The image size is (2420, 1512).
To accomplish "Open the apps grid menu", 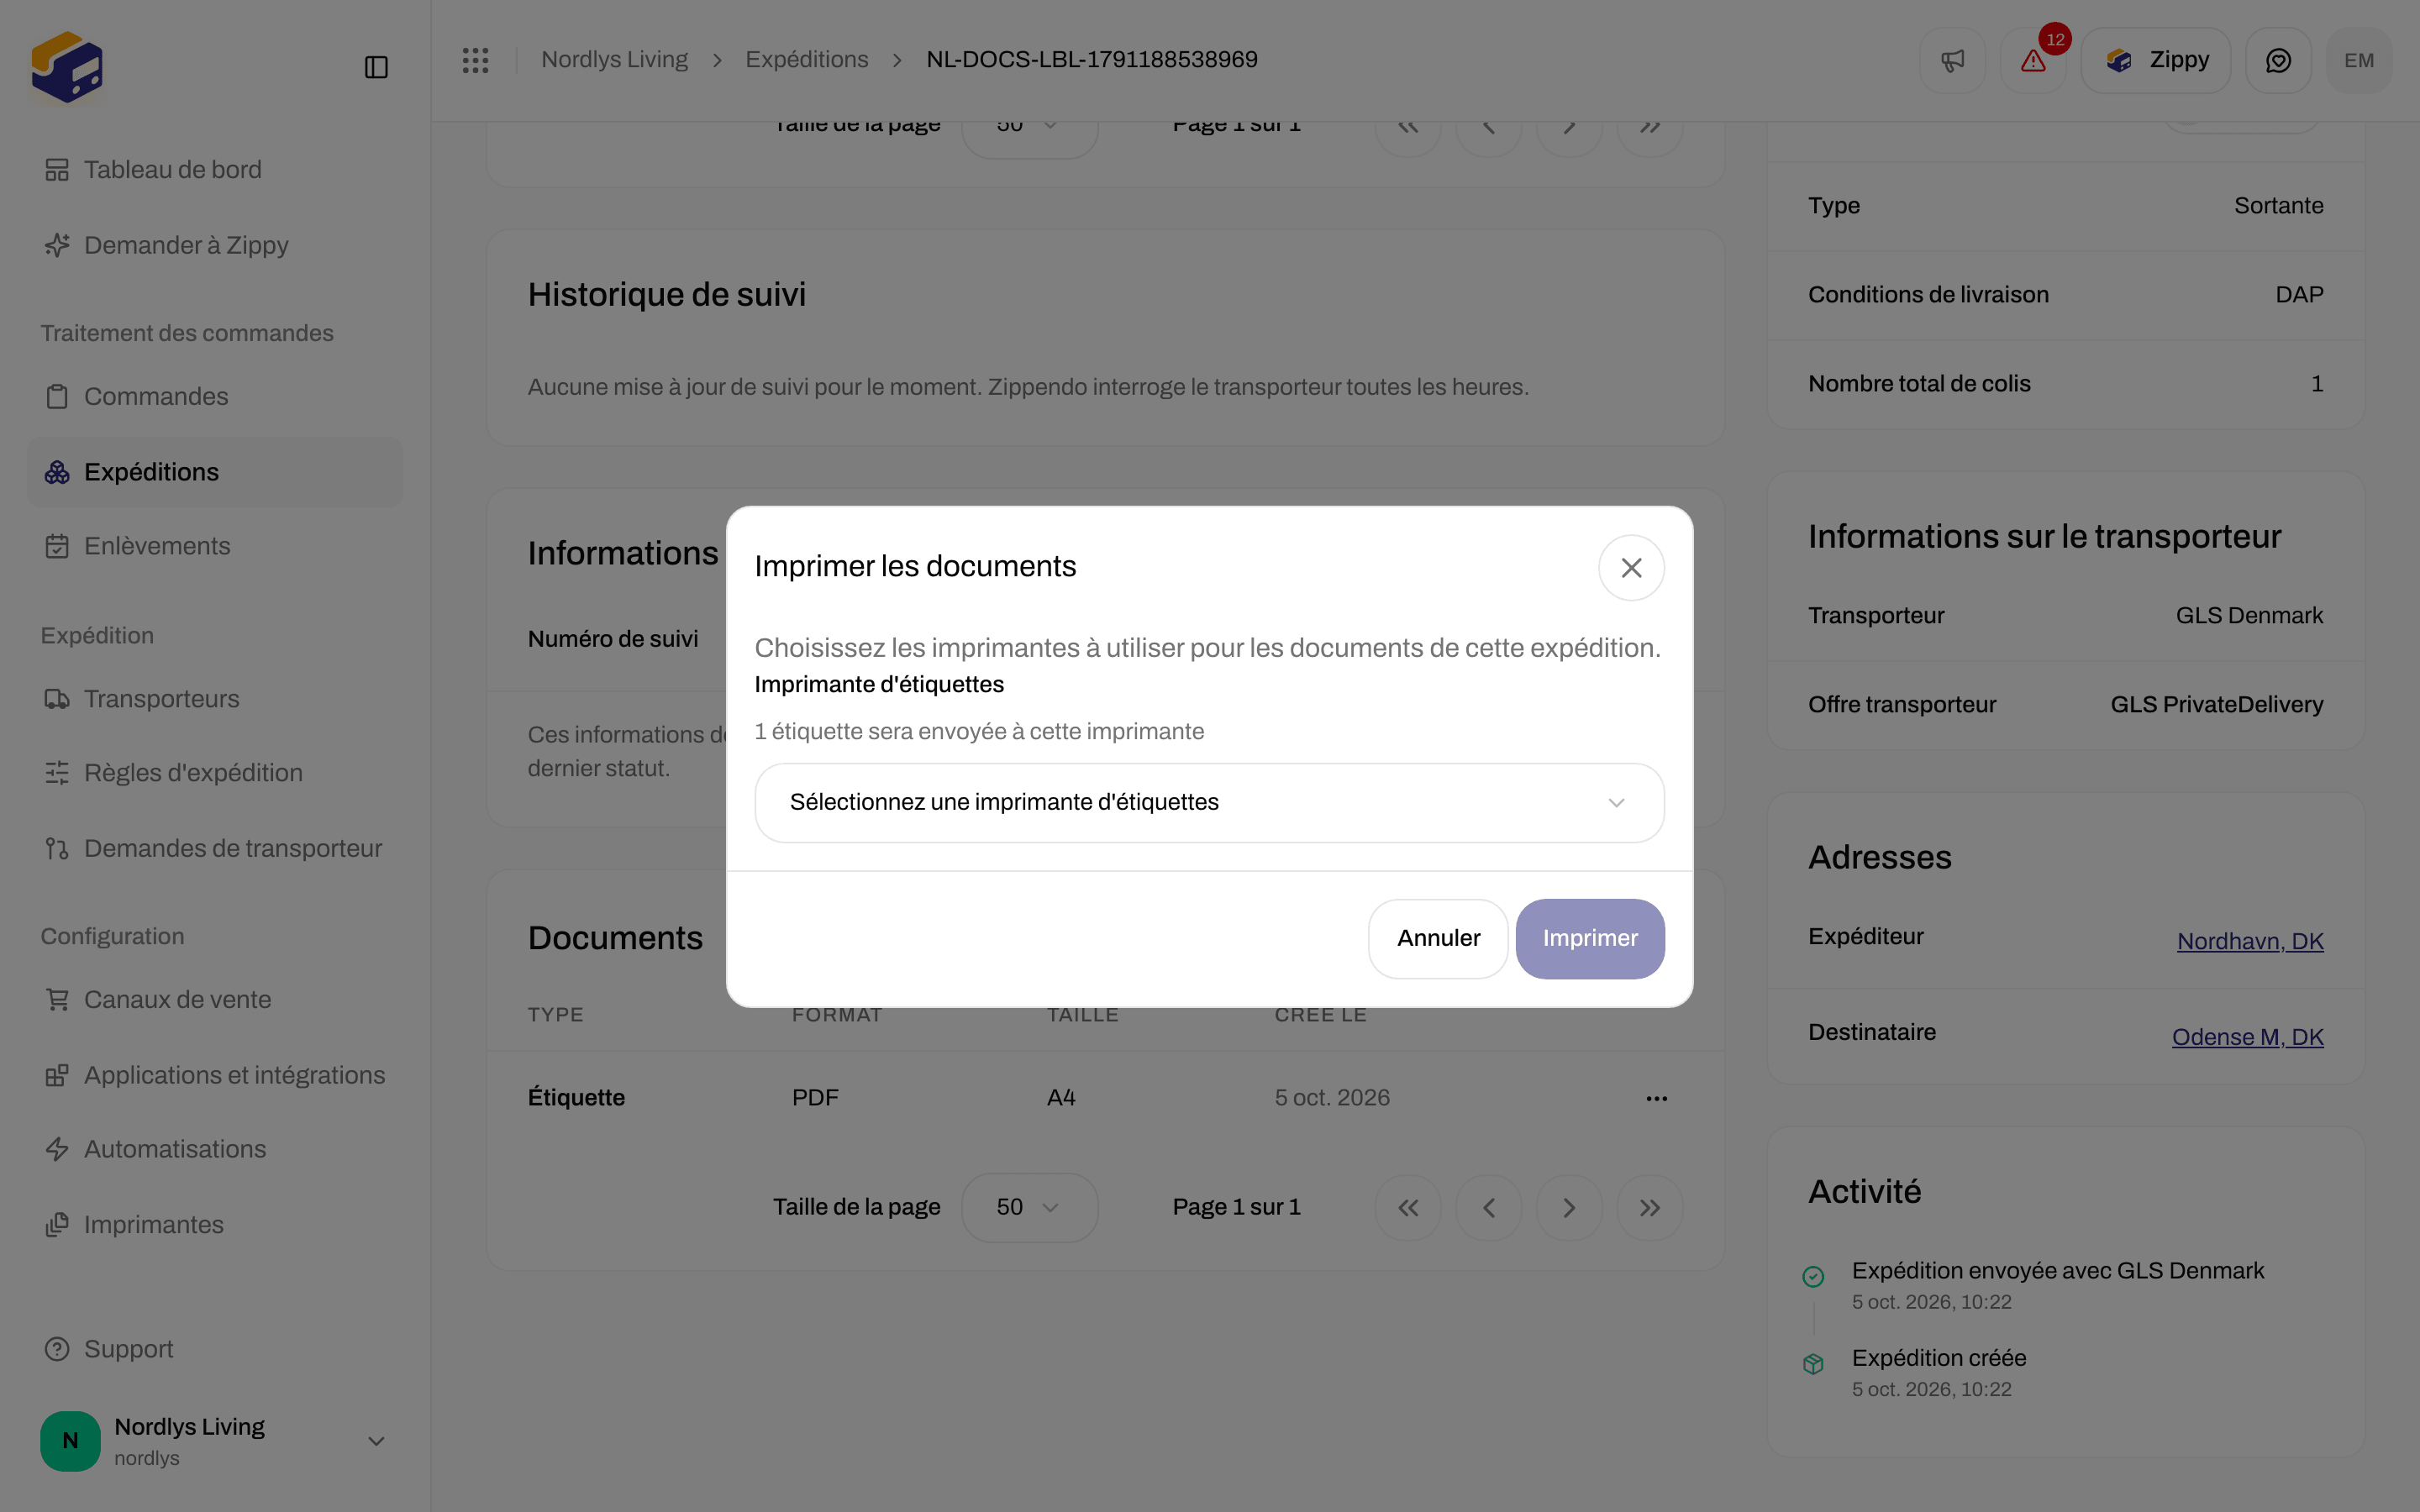I will click(x=475, y=60).
